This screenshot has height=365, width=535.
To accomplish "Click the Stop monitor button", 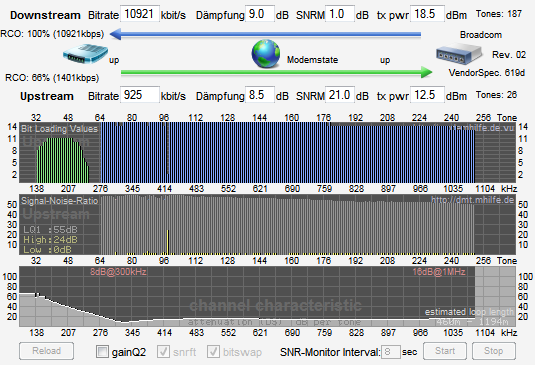I will point(493,351).
